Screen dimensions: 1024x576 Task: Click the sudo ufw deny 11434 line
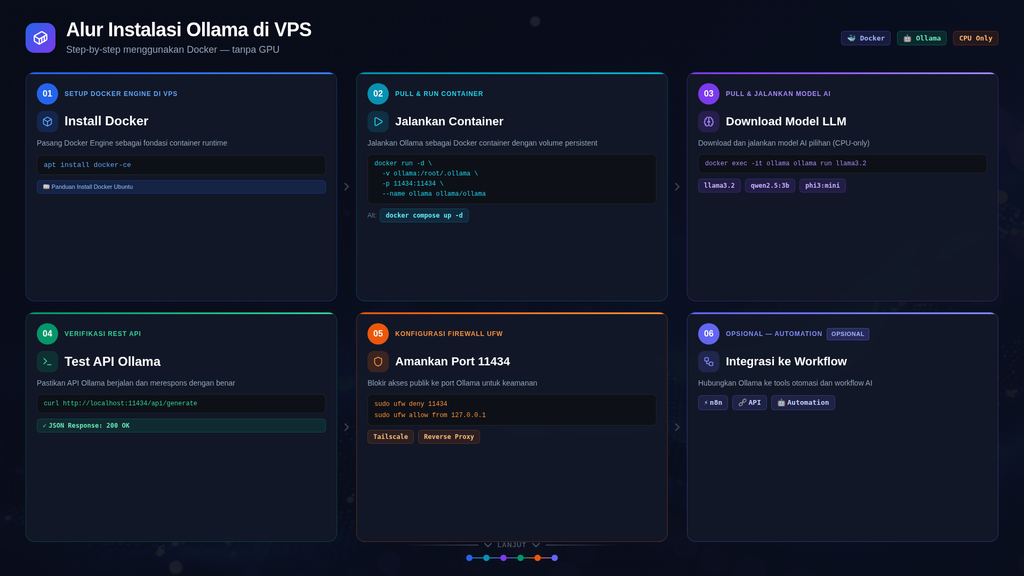coord(411,404)
